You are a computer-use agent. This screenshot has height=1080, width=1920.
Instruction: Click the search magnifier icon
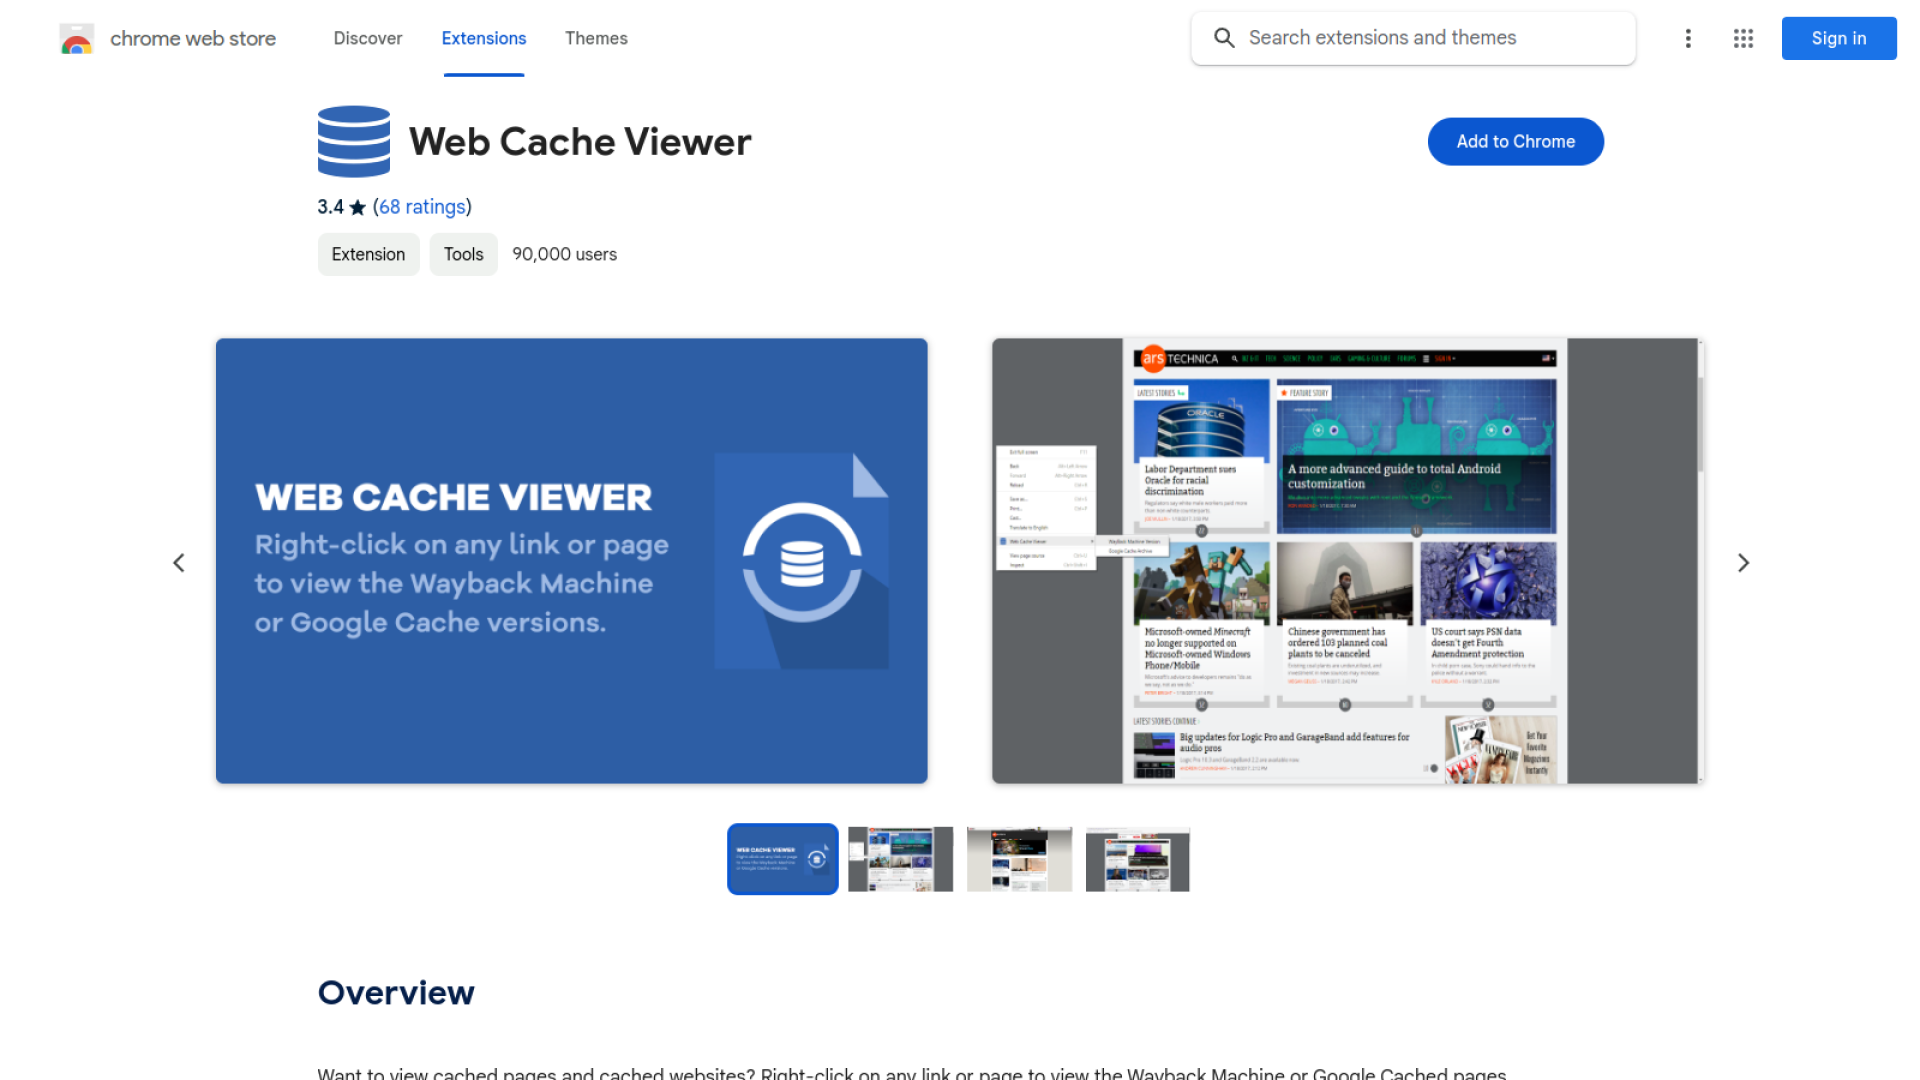click(x=1224, y=38)
